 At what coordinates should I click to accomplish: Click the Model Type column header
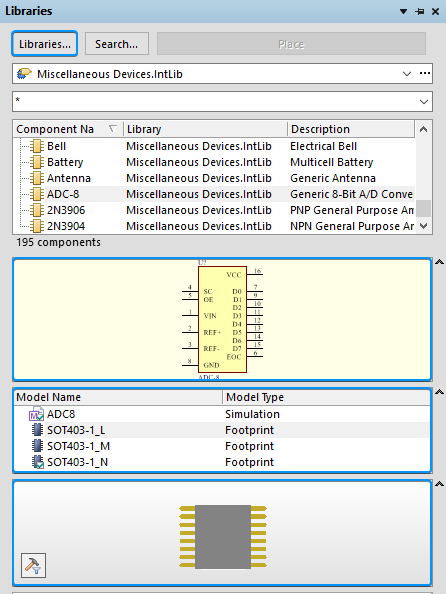(x=327, y=397)
